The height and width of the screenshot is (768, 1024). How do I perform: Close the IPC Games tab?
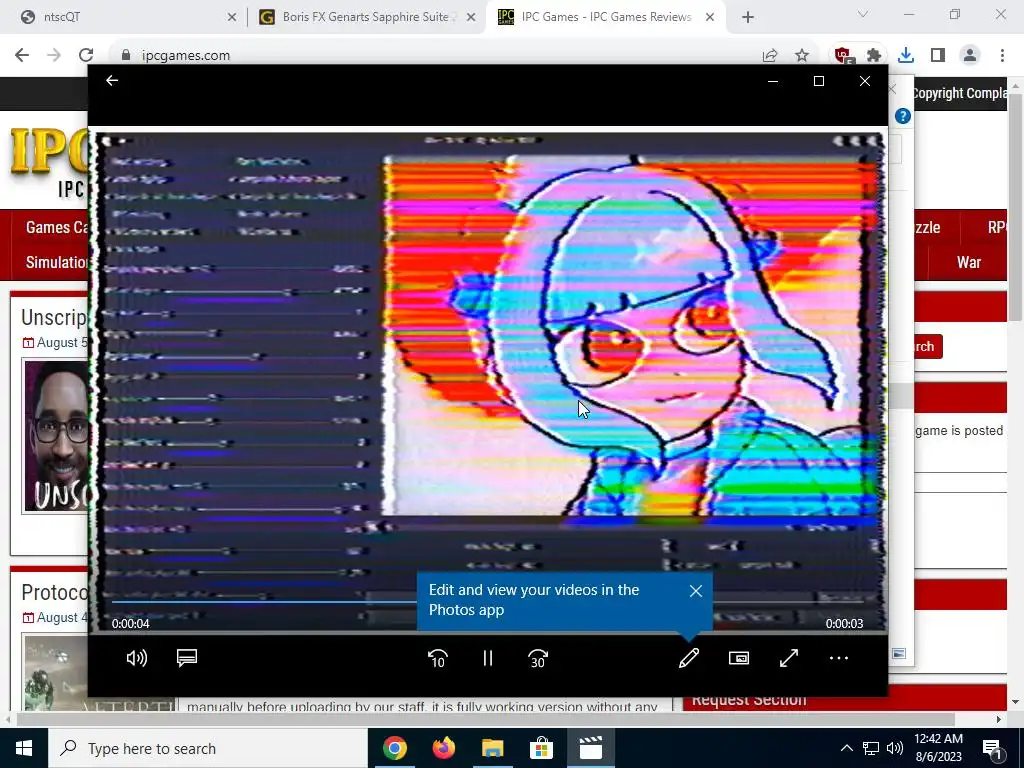(x=710, y=18)
